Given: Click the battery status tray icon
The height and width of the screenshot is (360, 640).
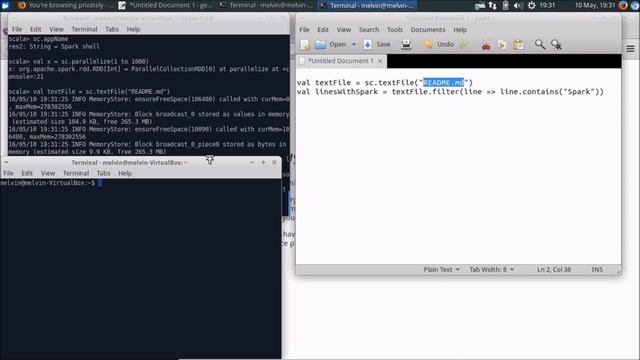Looking at the screenshot, I should [x=505, y=5].
